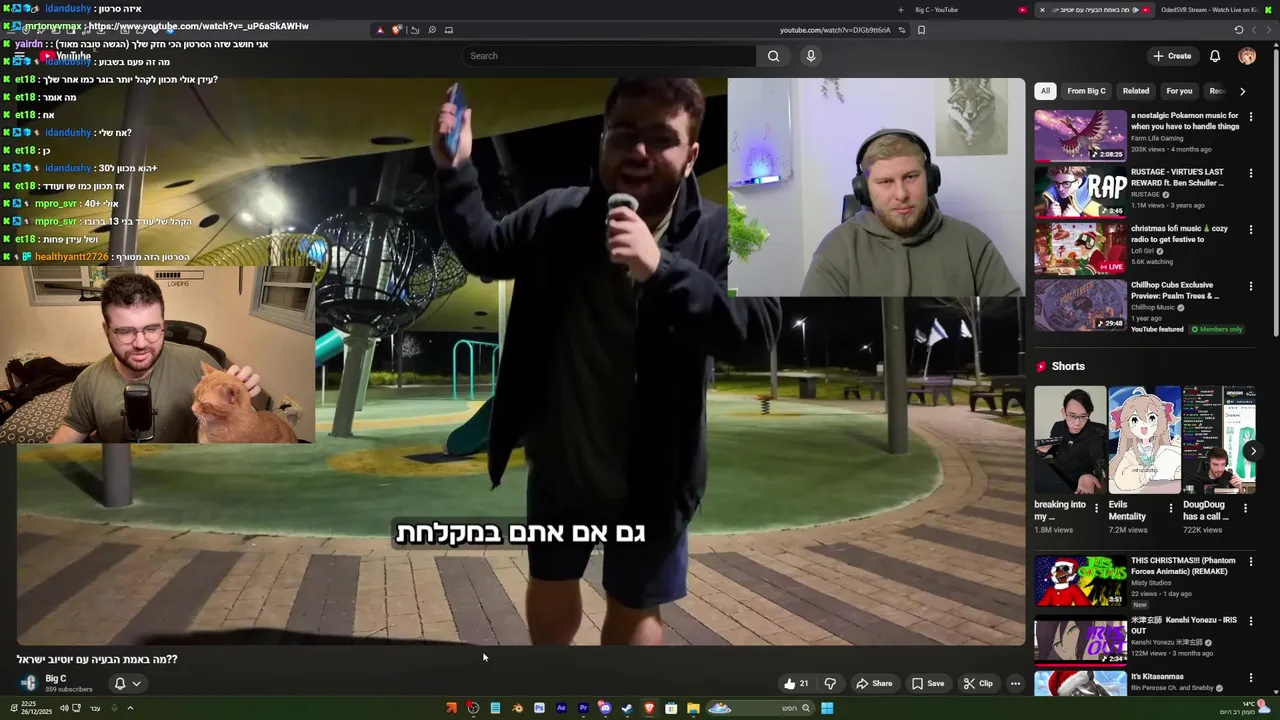Like the video with 21 likes
Screen dimensions: 1280x720
click(797, 684)
